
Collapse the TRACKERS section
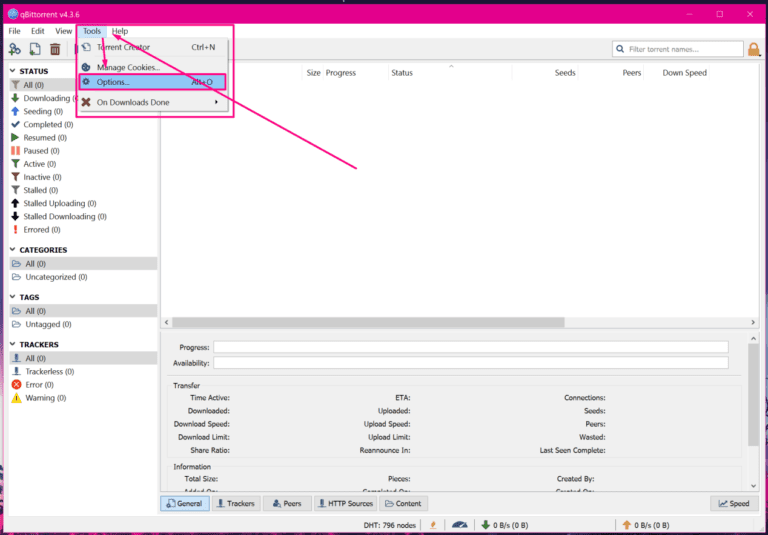pos(13,345)
